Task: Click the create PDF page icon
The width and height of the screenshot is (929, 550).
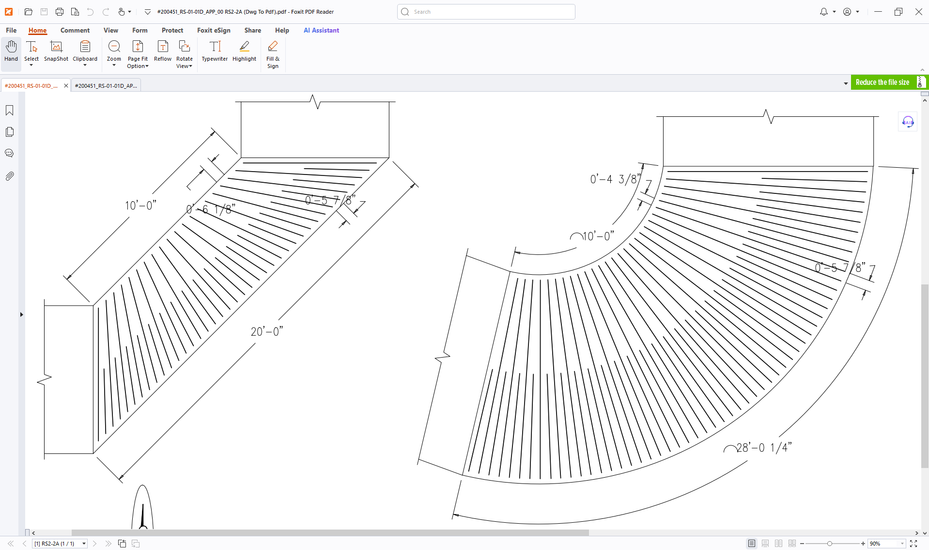Action: [75, 12]
